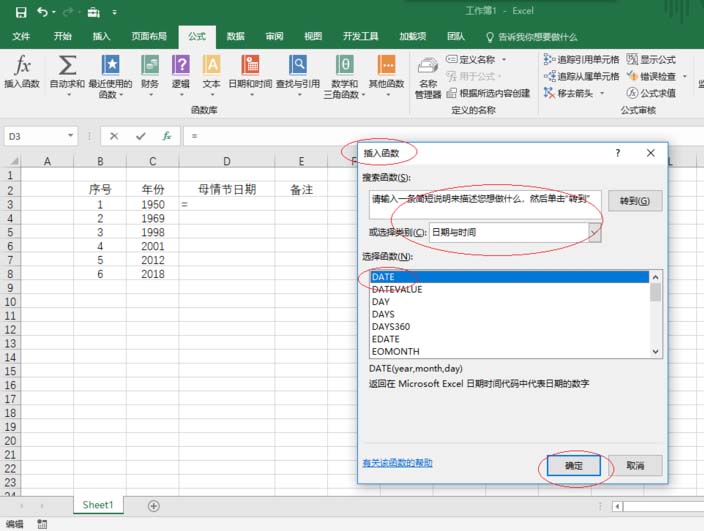Viewport: 704px width, 531px height.
Task: Open the help on this function link
Action: pos(397,462)
